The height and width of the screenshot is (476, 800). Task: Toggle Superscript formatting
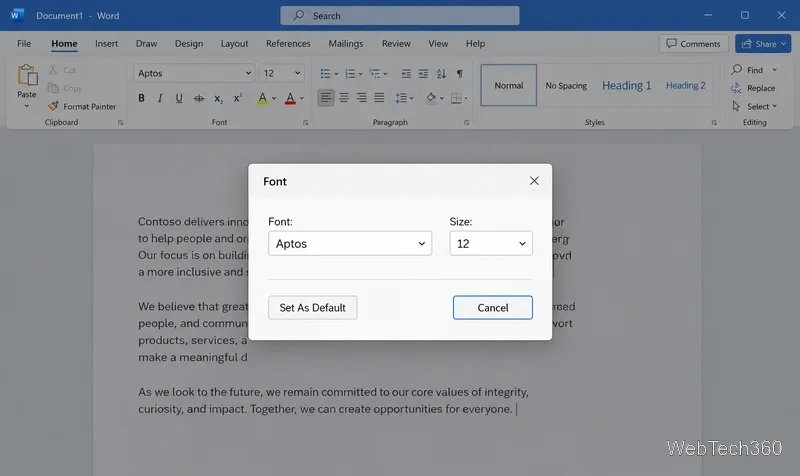[238, 97]
